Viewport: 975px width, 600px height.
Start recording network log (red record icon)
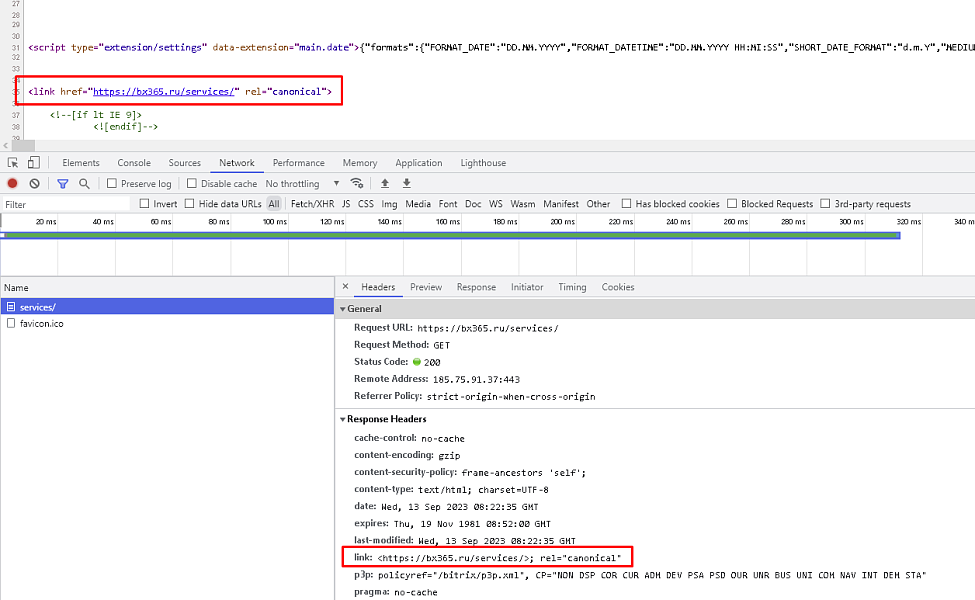coord(11,183)
